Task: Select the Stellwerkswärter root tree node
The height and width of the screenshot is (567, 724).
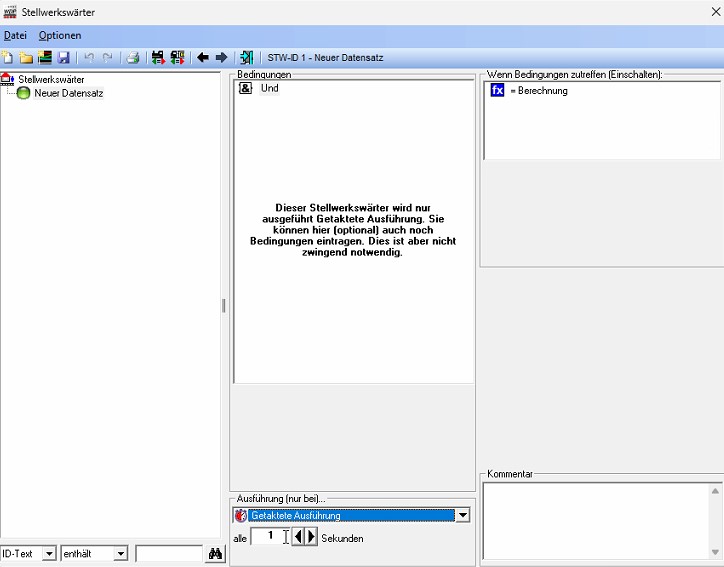Action: pyautogui.click(x=50, y=79)
